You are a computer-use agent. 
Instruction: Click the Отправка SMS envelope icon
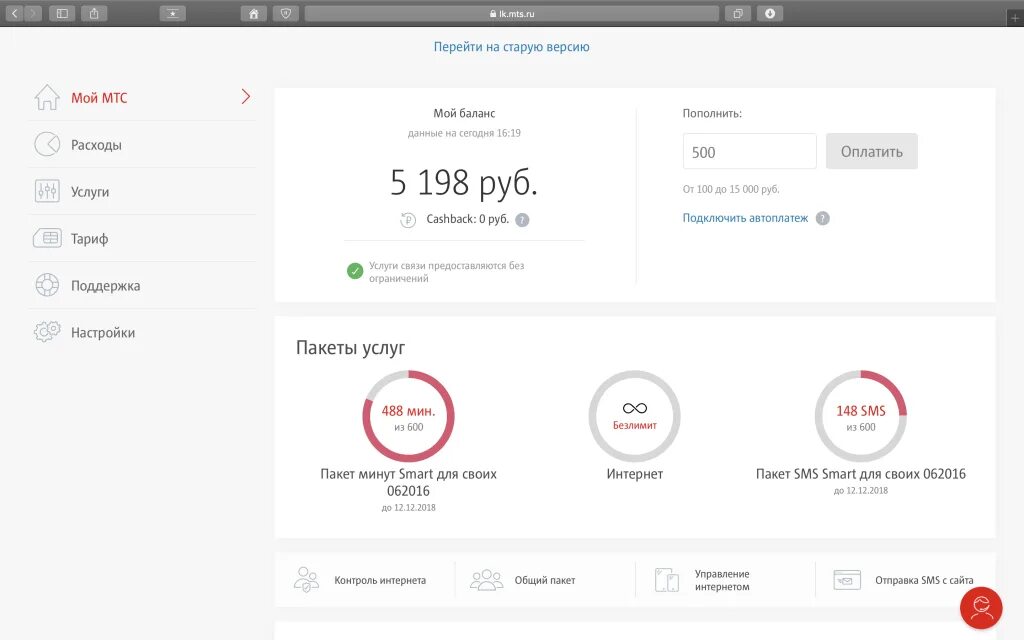click(847, 580)
